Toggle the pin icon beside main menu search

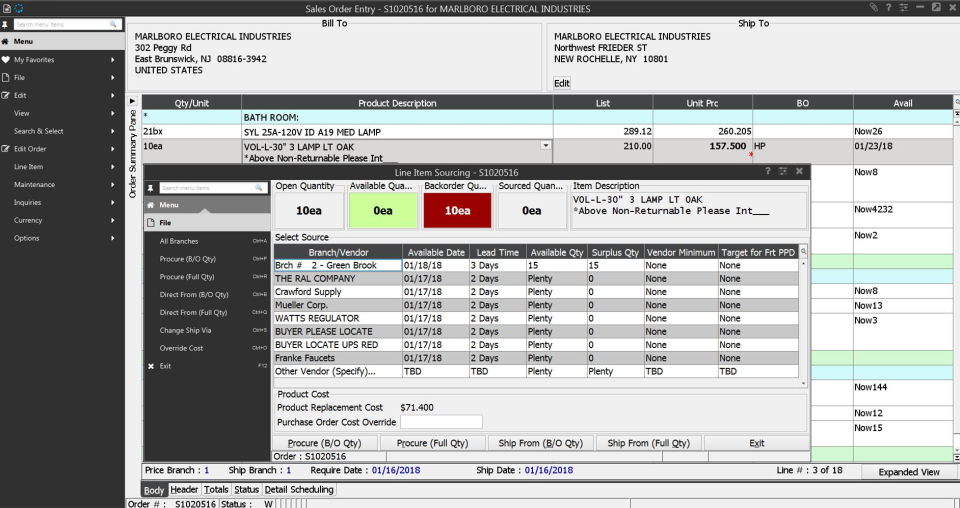pyautogui.click(x=5, y=24)
